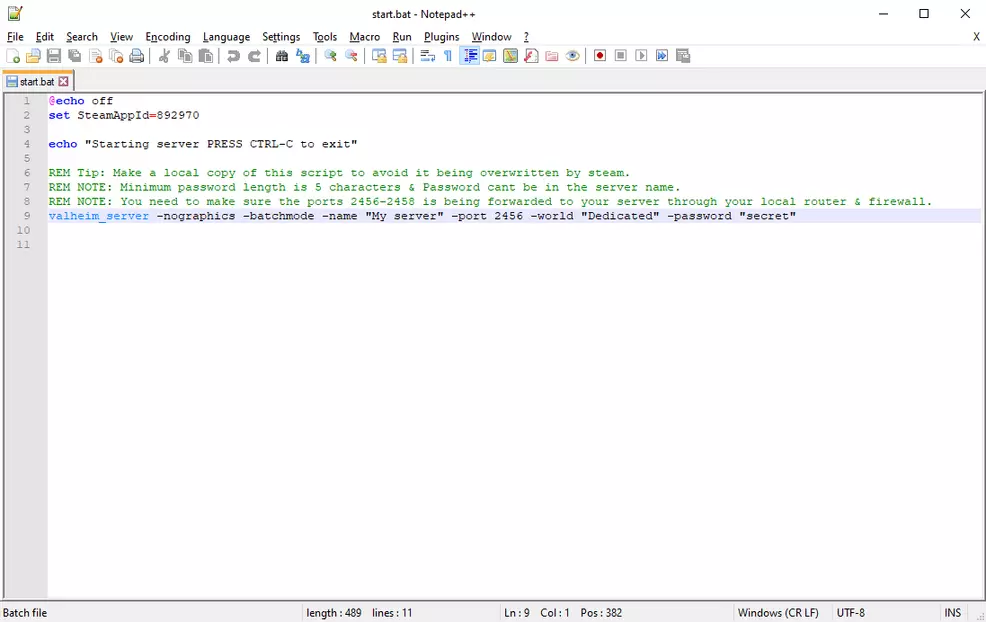Open the Search menu

click(x=82, y=36)
